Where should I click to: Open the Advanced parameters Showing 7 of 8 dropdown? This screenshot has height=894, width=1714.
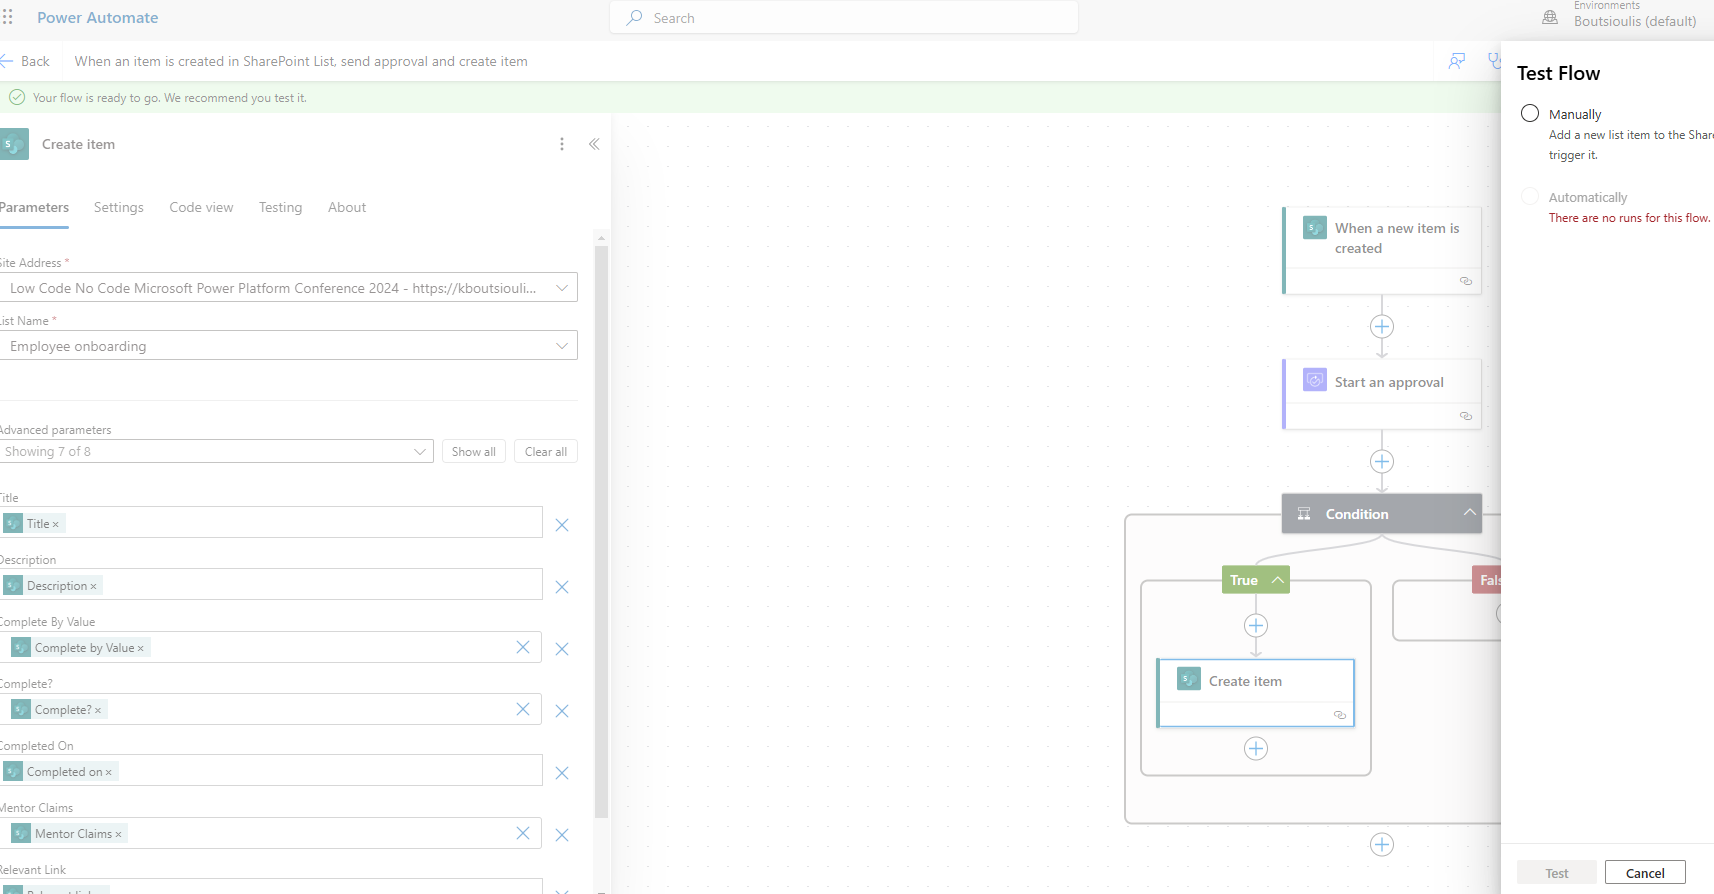point(216,451)
